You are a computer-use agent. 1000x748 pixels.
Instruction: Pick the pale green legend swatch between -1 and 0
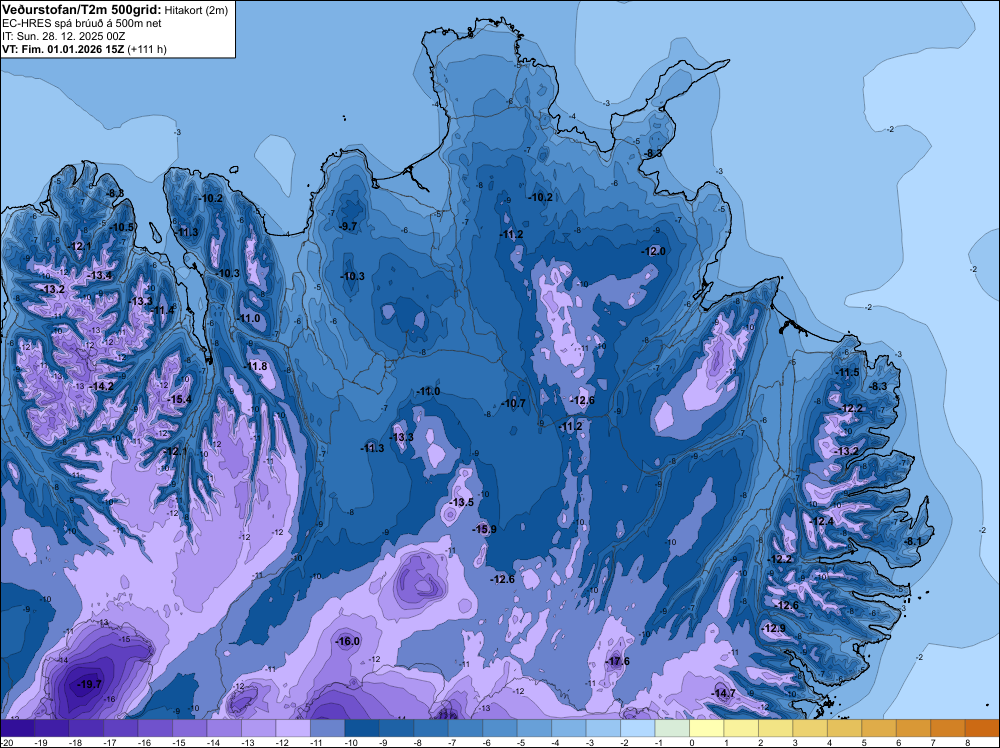pos(672,728)
